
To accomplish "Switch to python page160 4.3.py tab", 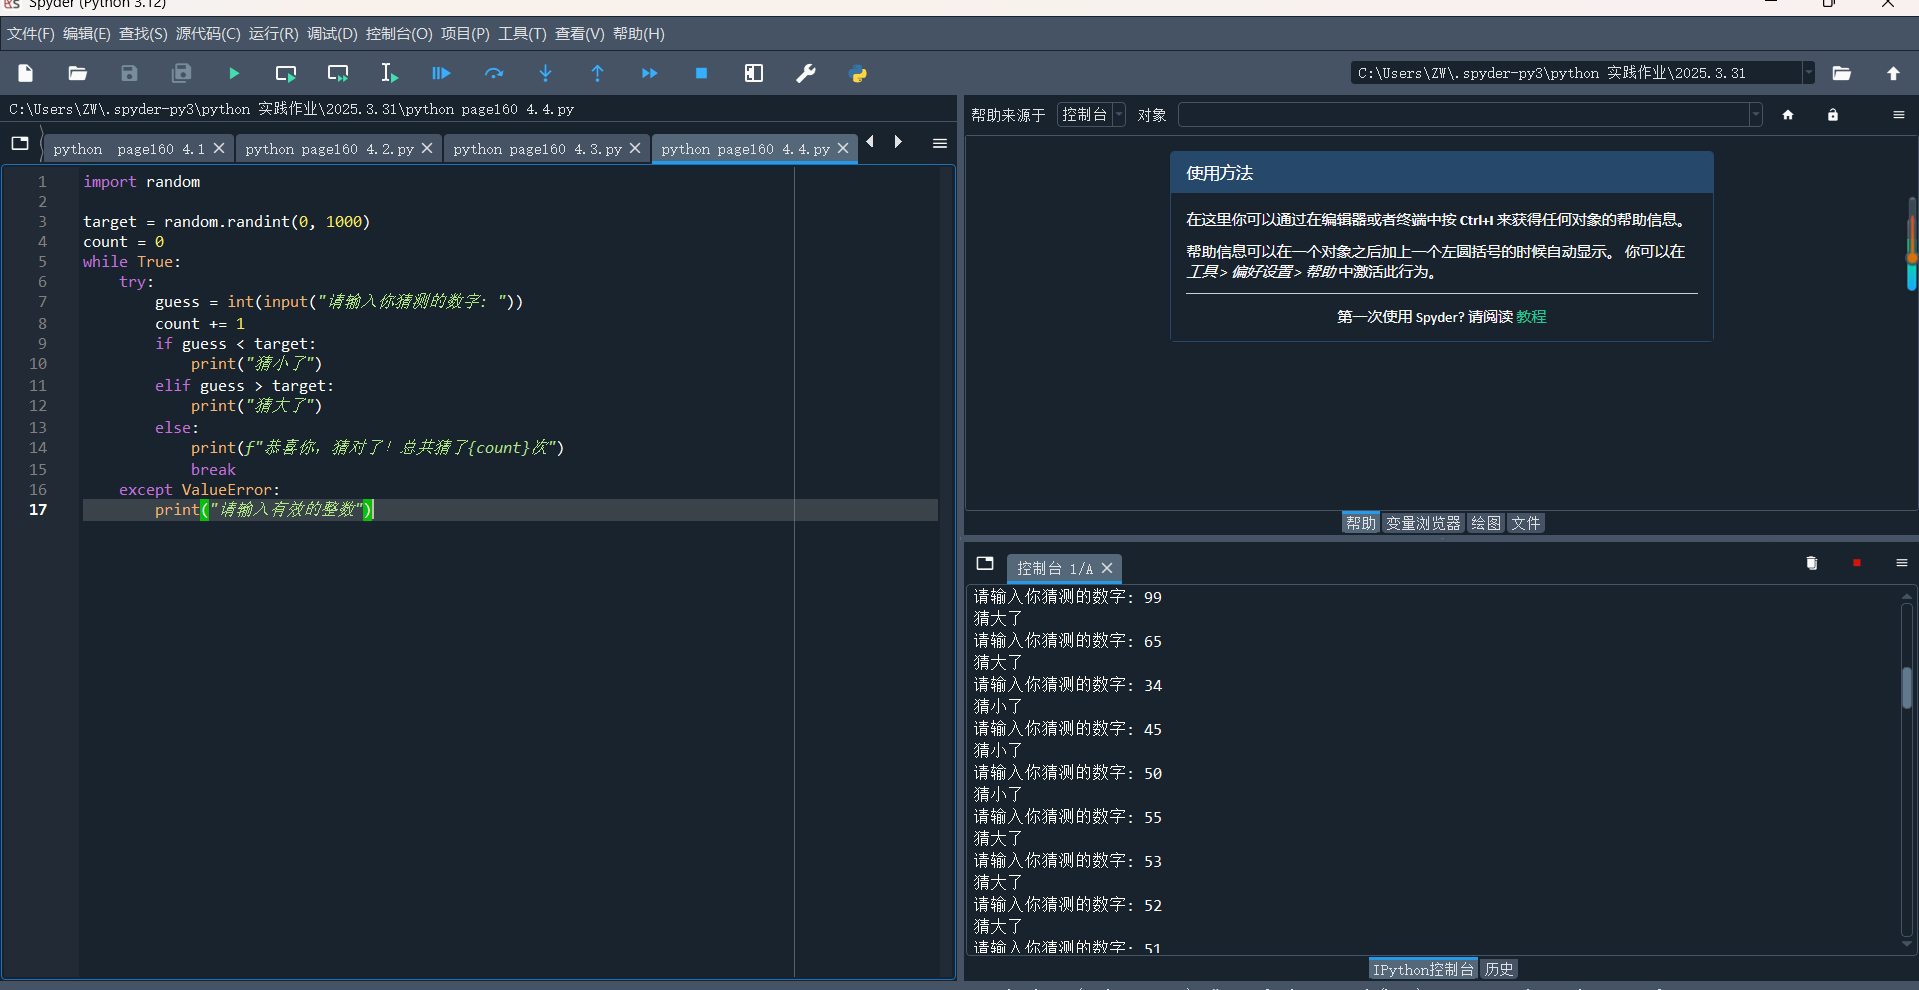I will [x=537, y=149].
